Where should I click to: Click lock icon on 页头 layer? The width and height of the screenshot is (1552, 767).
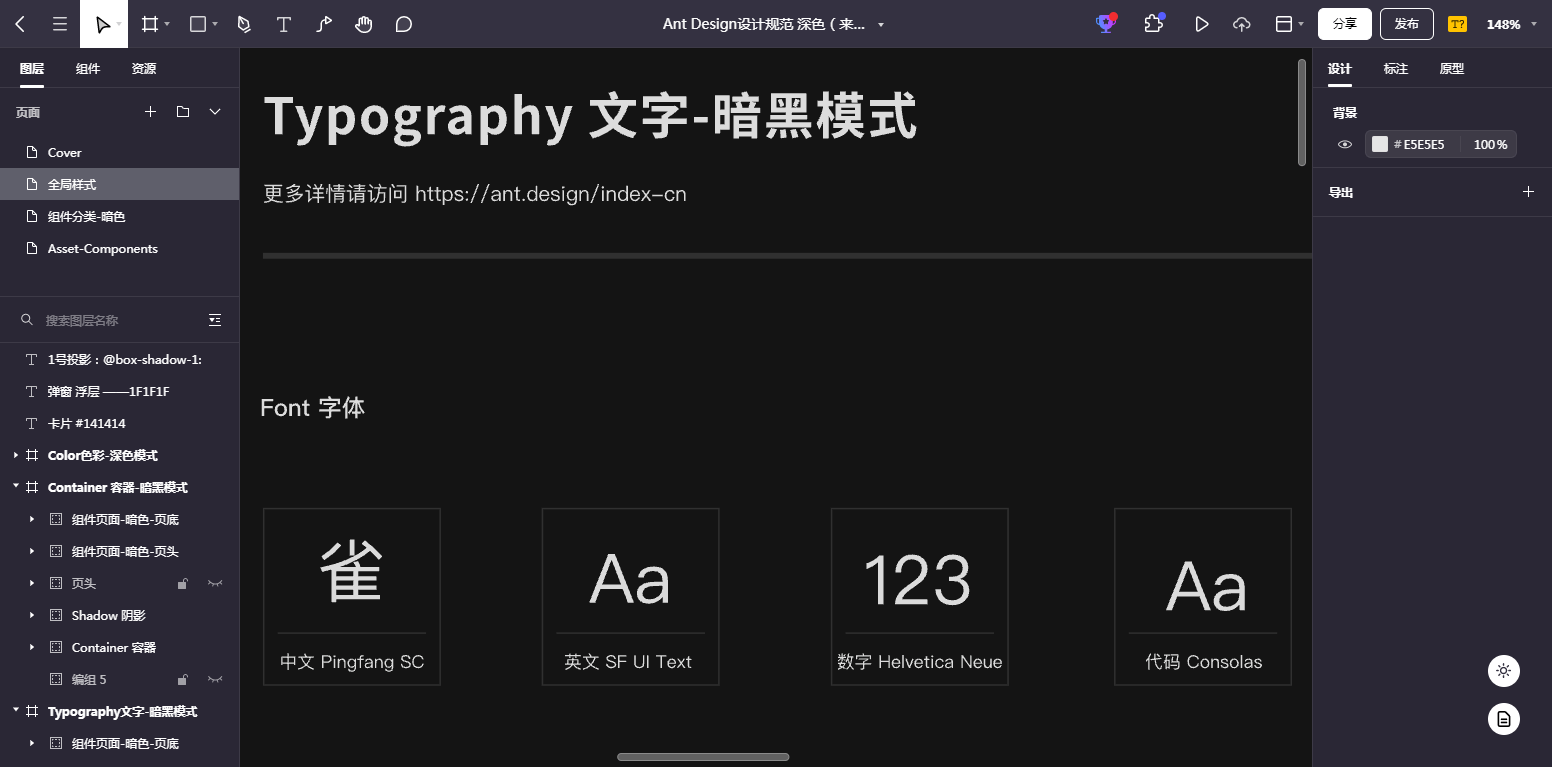[183, 583]
